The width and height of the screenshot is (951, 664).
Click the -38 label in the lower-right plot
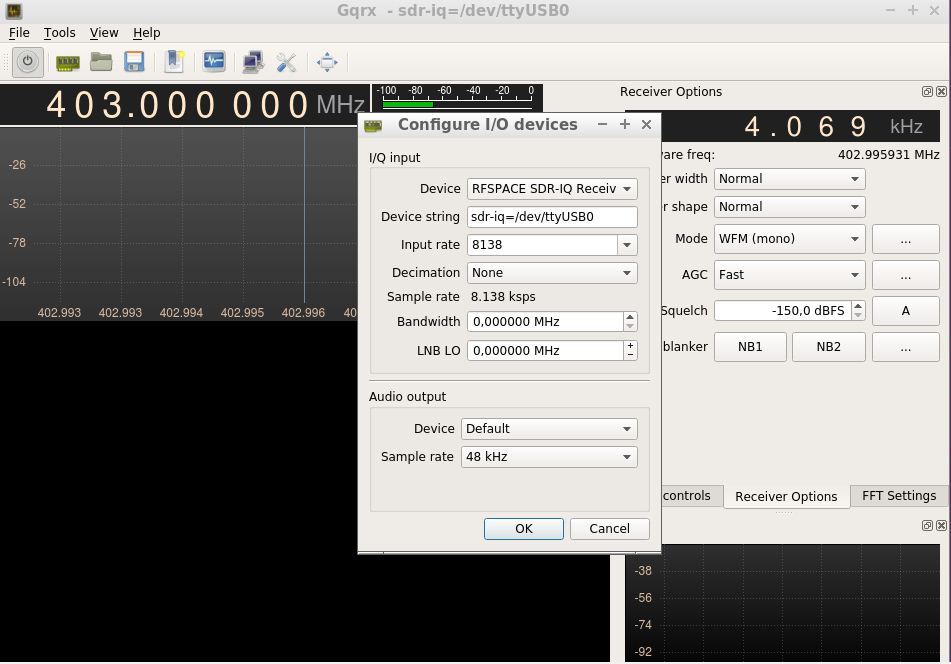[643, 571]
